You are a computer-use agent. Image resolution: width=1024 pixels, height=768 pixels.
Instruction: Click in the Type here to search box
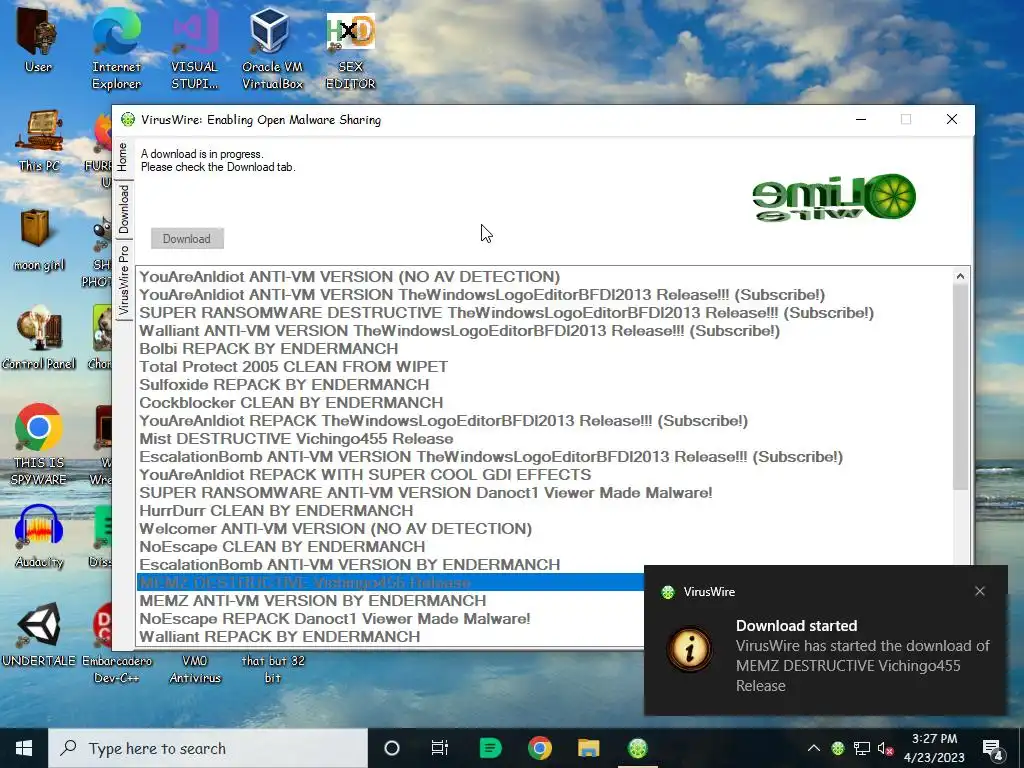[208, 748]
